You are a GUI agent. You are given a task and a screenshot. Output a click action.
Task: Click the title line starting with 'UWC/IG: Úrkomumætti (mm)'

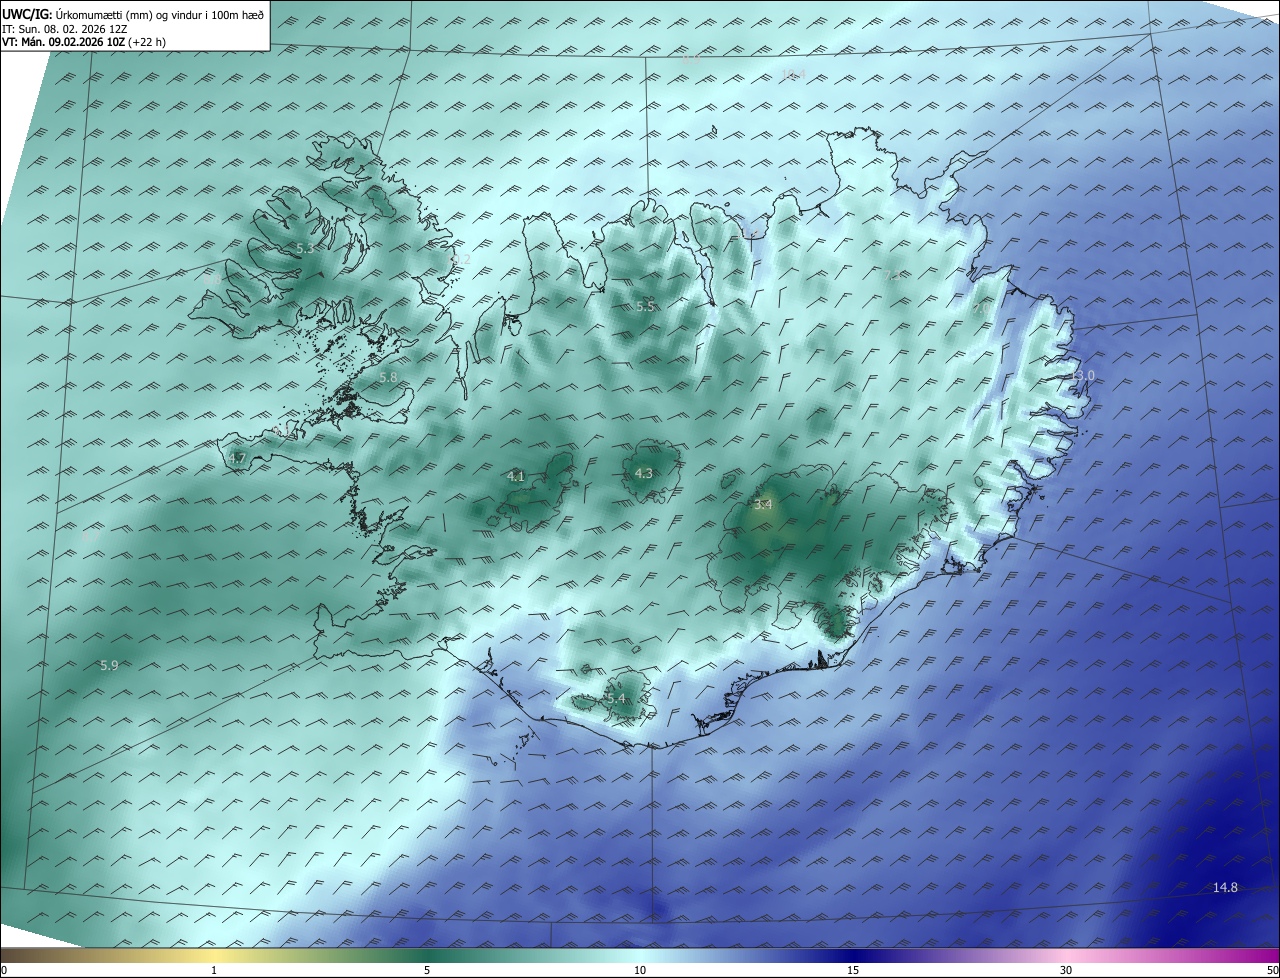point(133,15)
